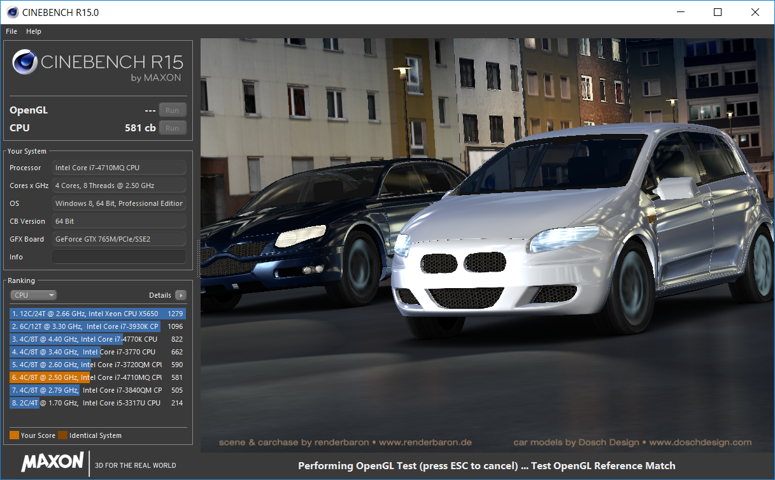This screenshot has width=775, height=480.
Task: Select the Processor field Intel Core i7-4710MQ
Action: pos(119,168)
